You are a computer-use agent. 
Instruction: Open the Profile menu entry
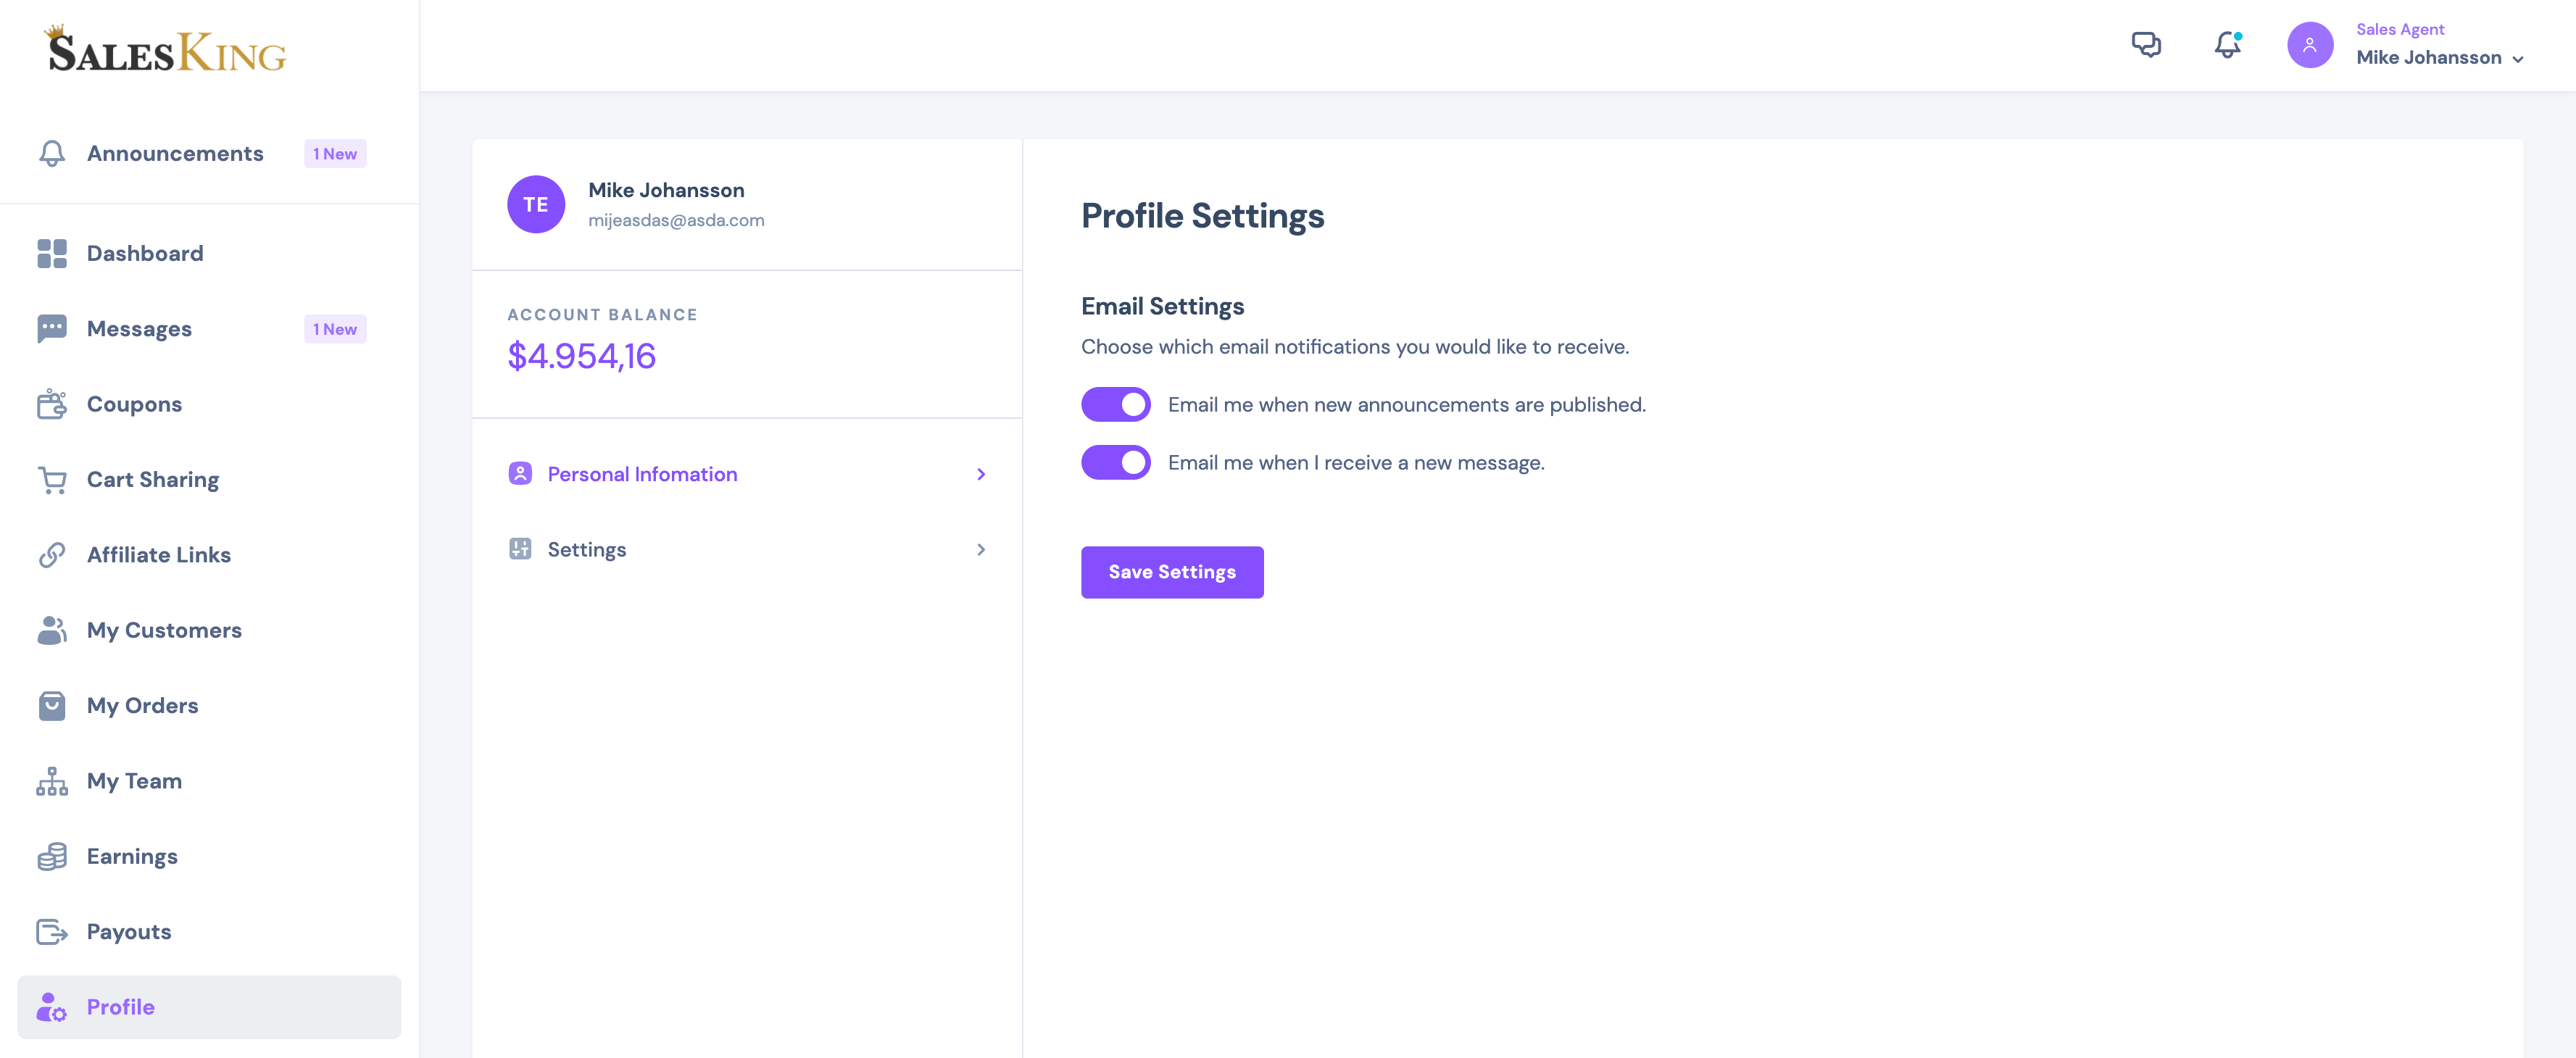click(x=120, y=1007)
